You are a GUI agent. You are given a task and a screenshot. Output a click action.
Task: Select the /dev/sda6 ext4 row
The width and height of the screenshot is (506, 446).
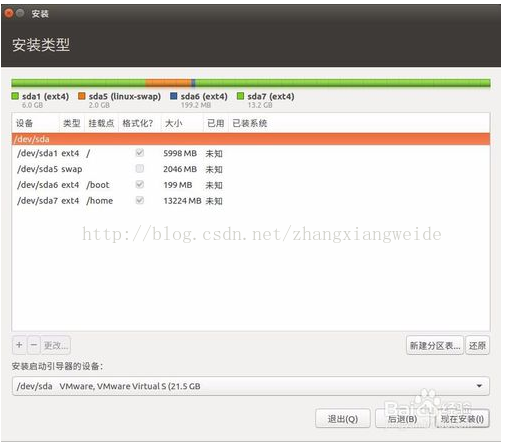pos(251,185)
